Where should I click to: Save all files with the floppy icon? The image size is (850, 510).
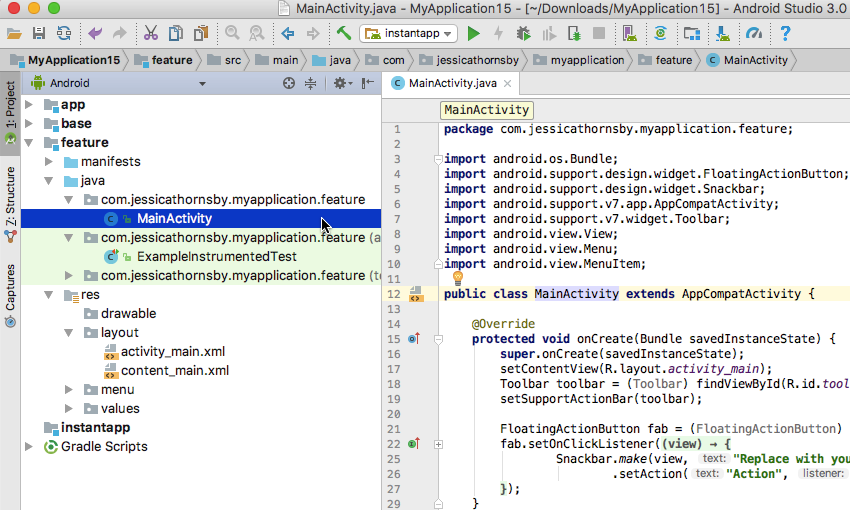pyautogui.click(x=39, y=34)
